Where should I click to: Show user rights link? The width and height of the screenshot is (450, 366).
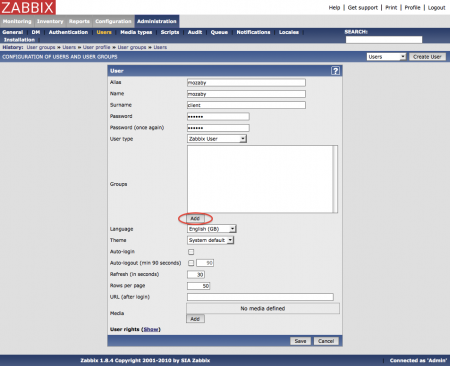pyautogui.click(x=151, y=329)
